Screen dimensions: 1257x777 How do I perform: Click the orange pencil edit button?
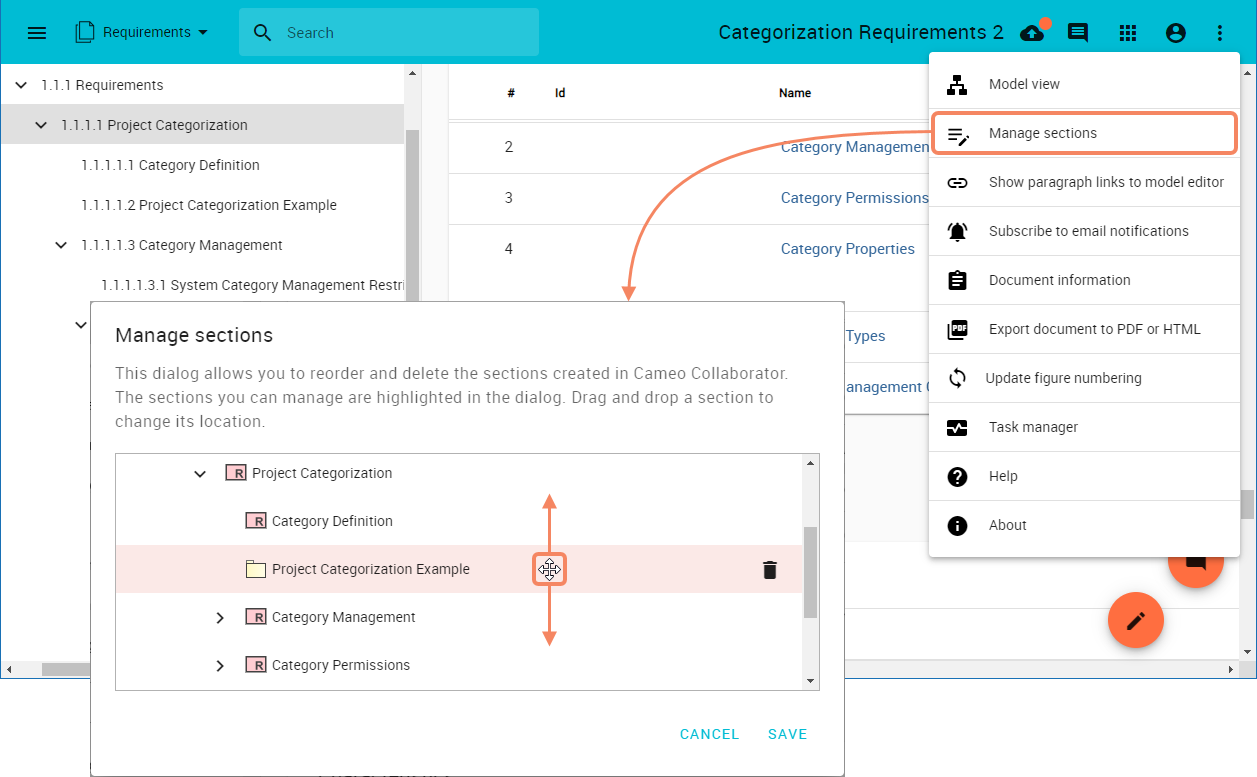pos(1135,620)
